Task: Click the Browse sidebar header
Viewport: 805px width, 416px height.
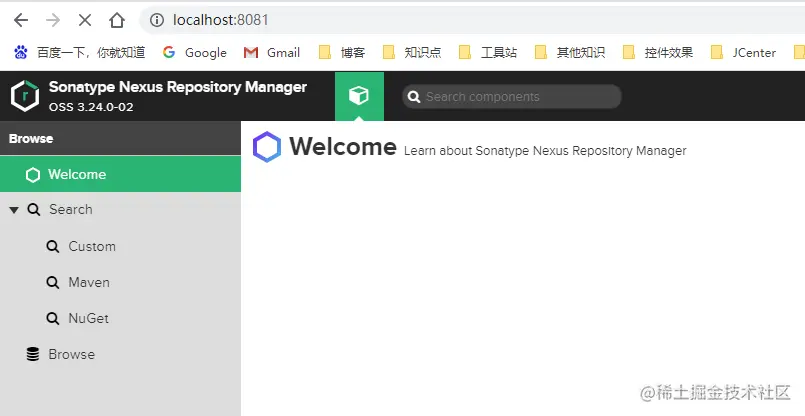Action: (120, 139)
